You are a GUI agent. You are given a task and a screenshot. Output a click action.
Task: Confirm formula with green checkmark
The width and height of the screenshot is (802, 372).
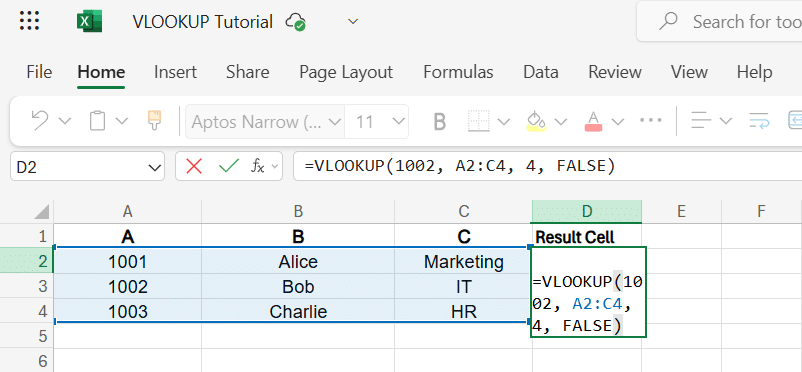(229, 166)
